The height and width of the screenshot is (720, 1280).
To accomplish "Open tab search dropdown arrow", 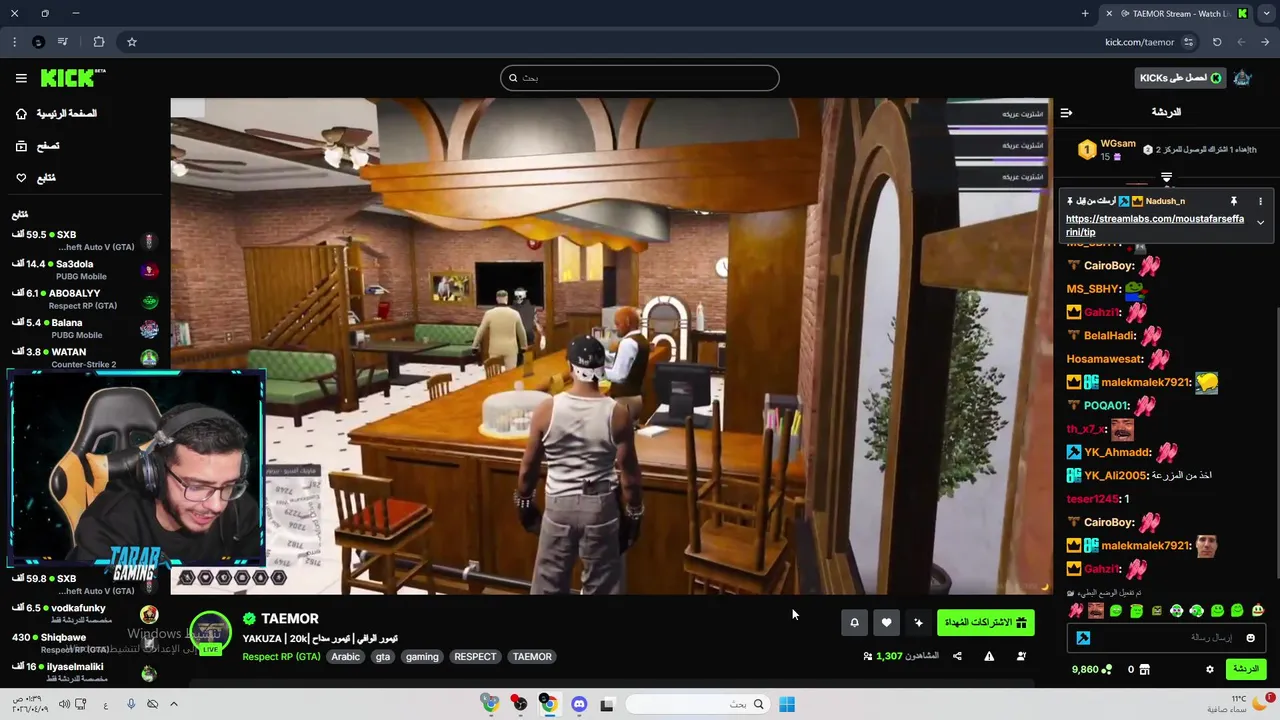I will point(1266,13).
